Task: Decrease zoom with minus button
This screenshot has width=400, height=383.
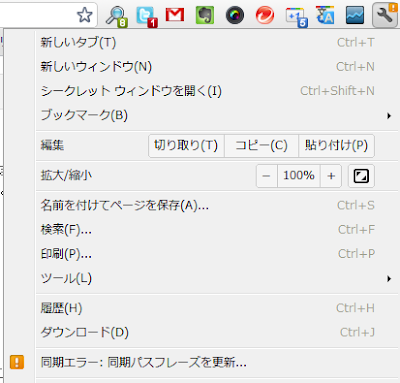Action: pyautogui.click(x=267, y=176)
